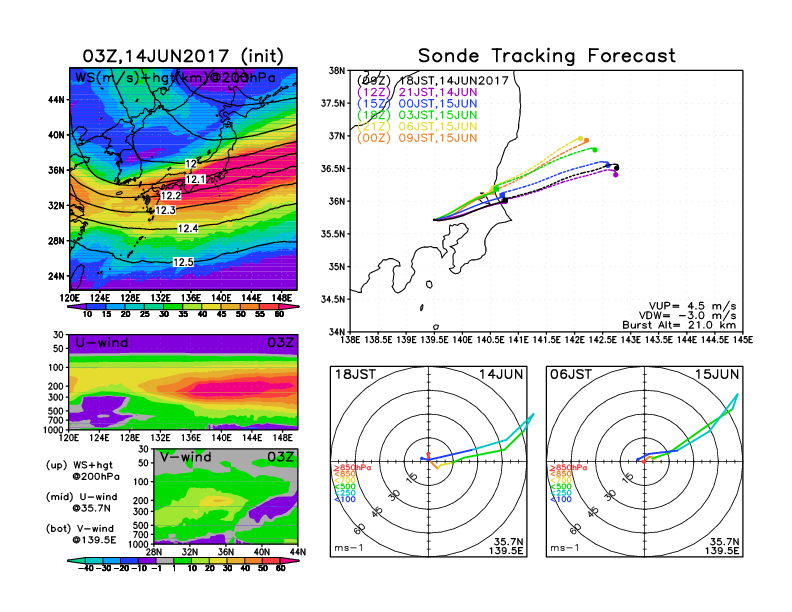This screenshot has width=792, height=612.
Task: Click the 38N latitude label on the tracking map
Action: (x=336, y=70)
